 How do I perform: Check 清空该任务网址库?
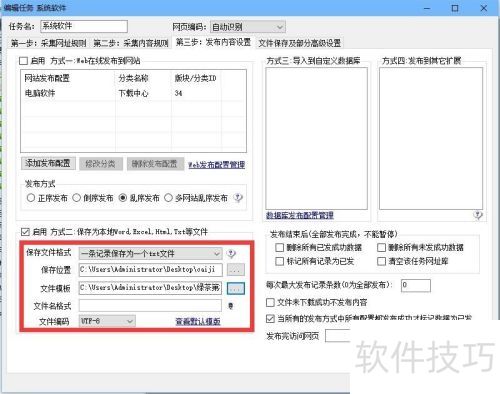click(x=381, y=261)
